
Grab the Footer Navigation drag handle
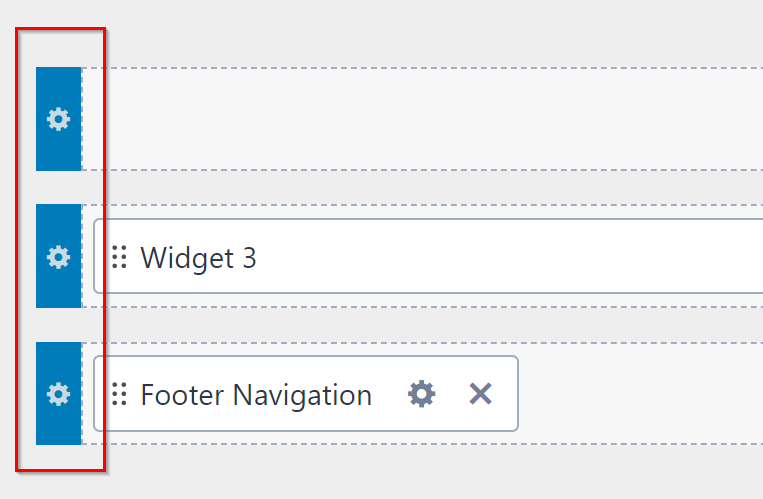point(119,394)
